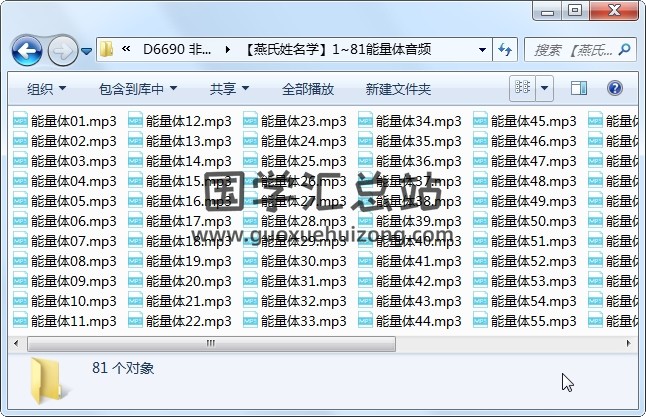Click 全部播放 toolbar button

[307, 89]
